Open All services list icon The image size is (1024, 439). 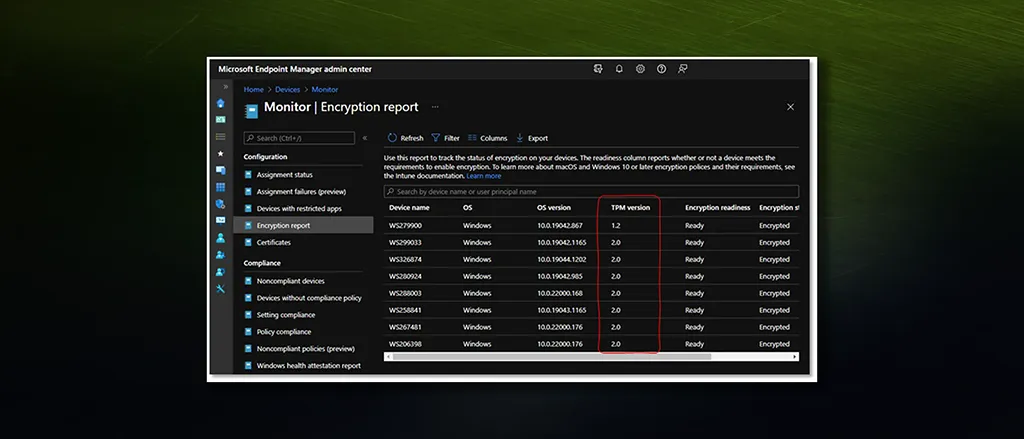(x=221, y=137)
